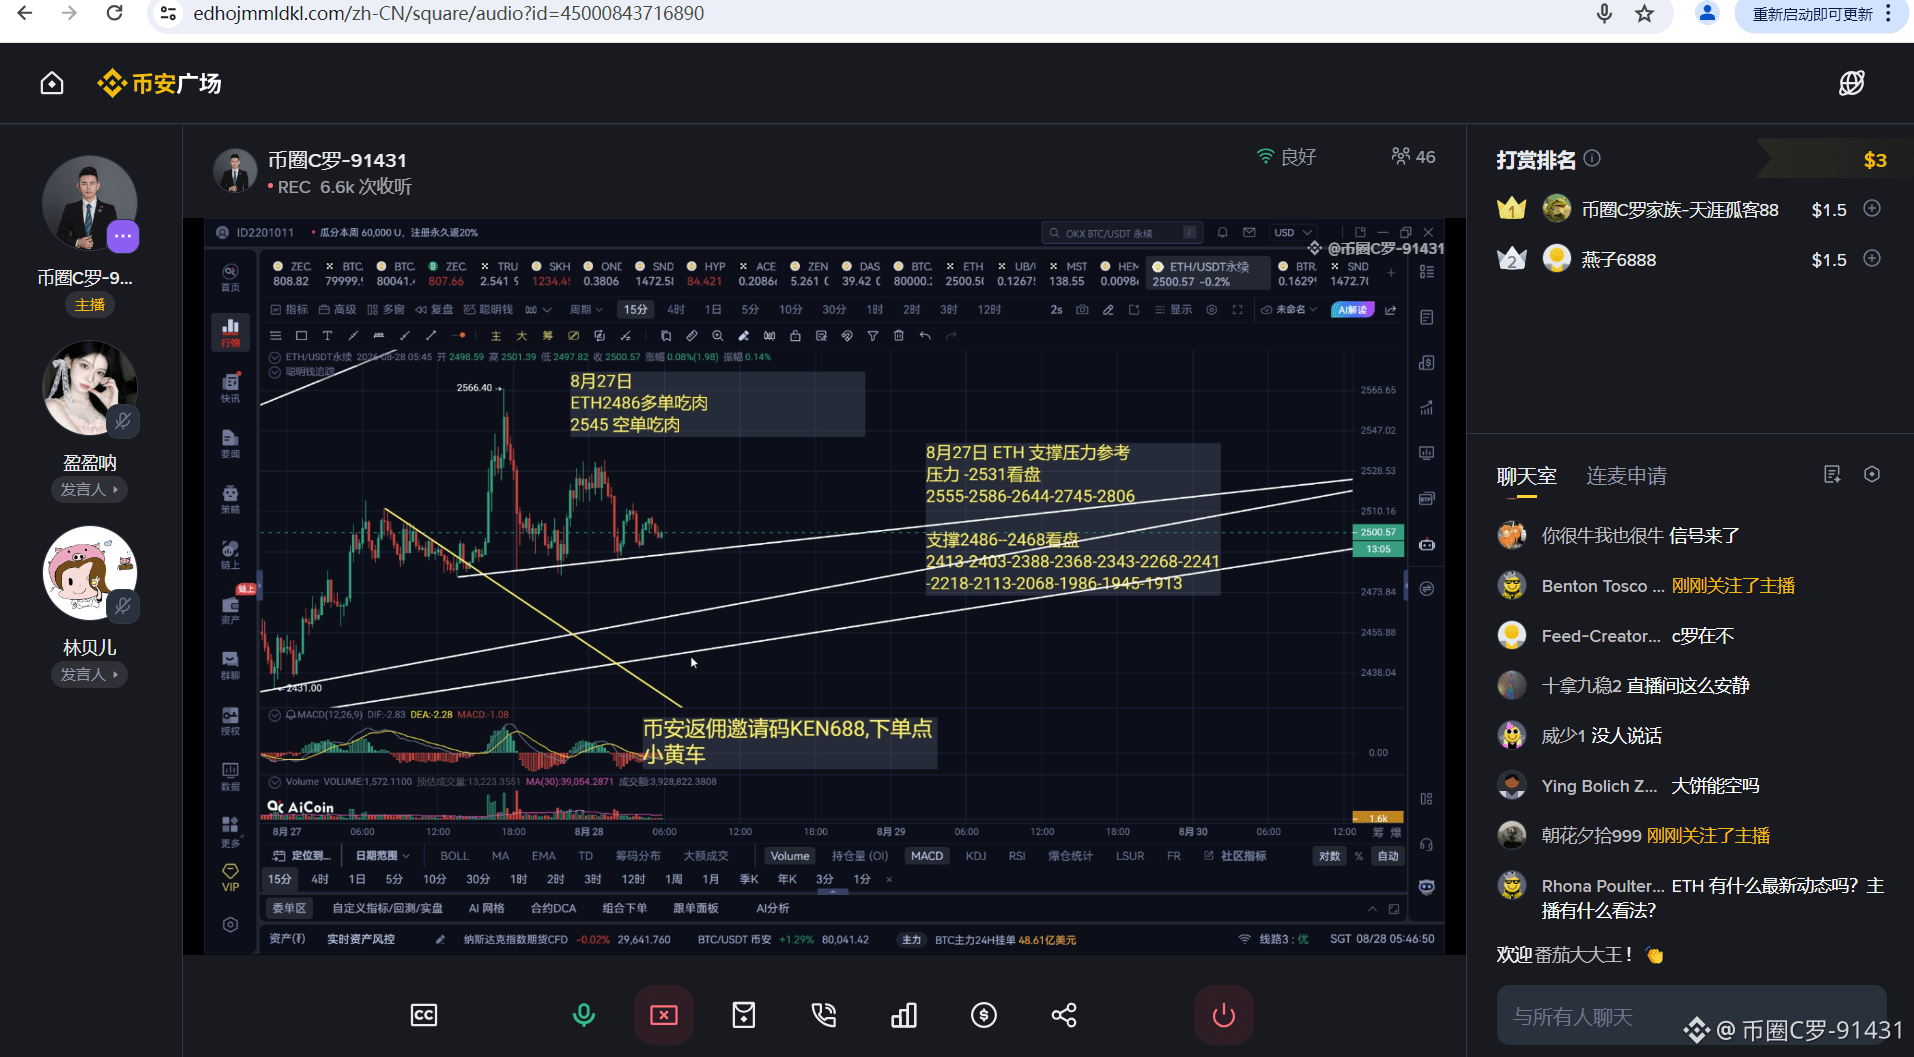Image resolution: width=1914 pixels, height=1057 pixels.
Task: Click 重新启动即可更新 update button
Action: pos(1812,14)
